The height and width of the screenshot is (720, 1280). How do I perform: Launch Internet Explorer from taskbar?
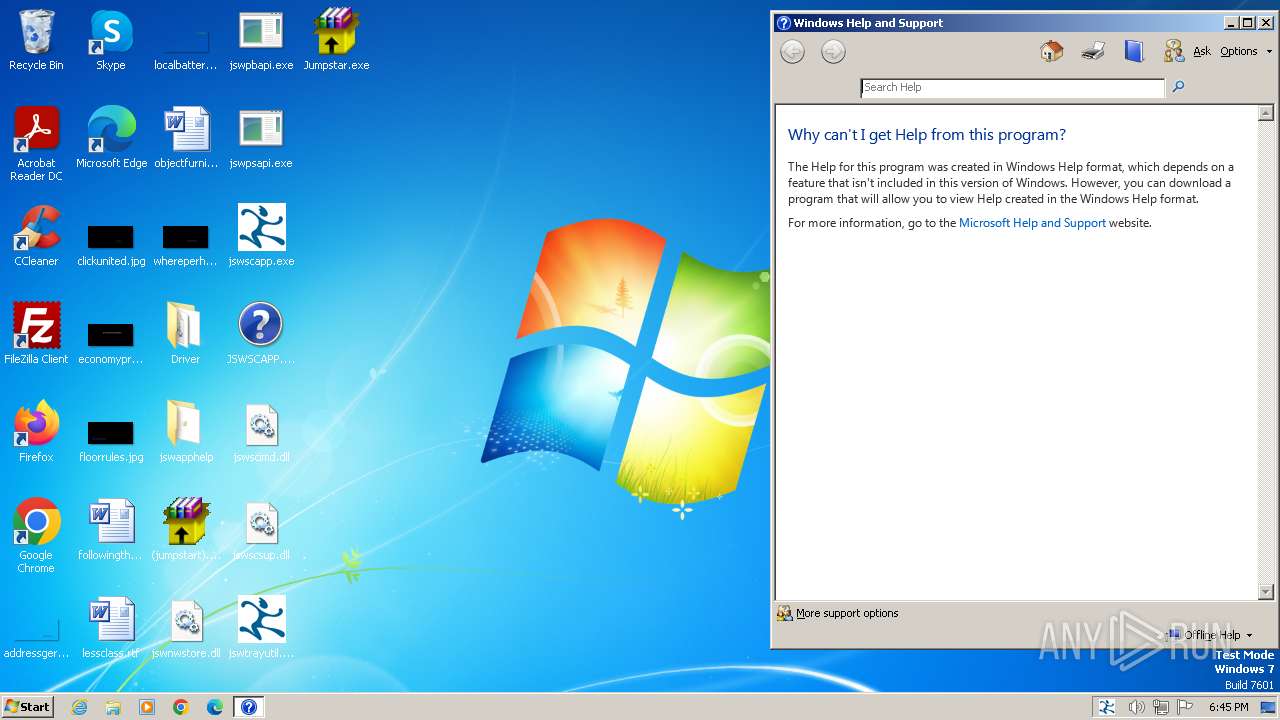(x=79, y=707)
